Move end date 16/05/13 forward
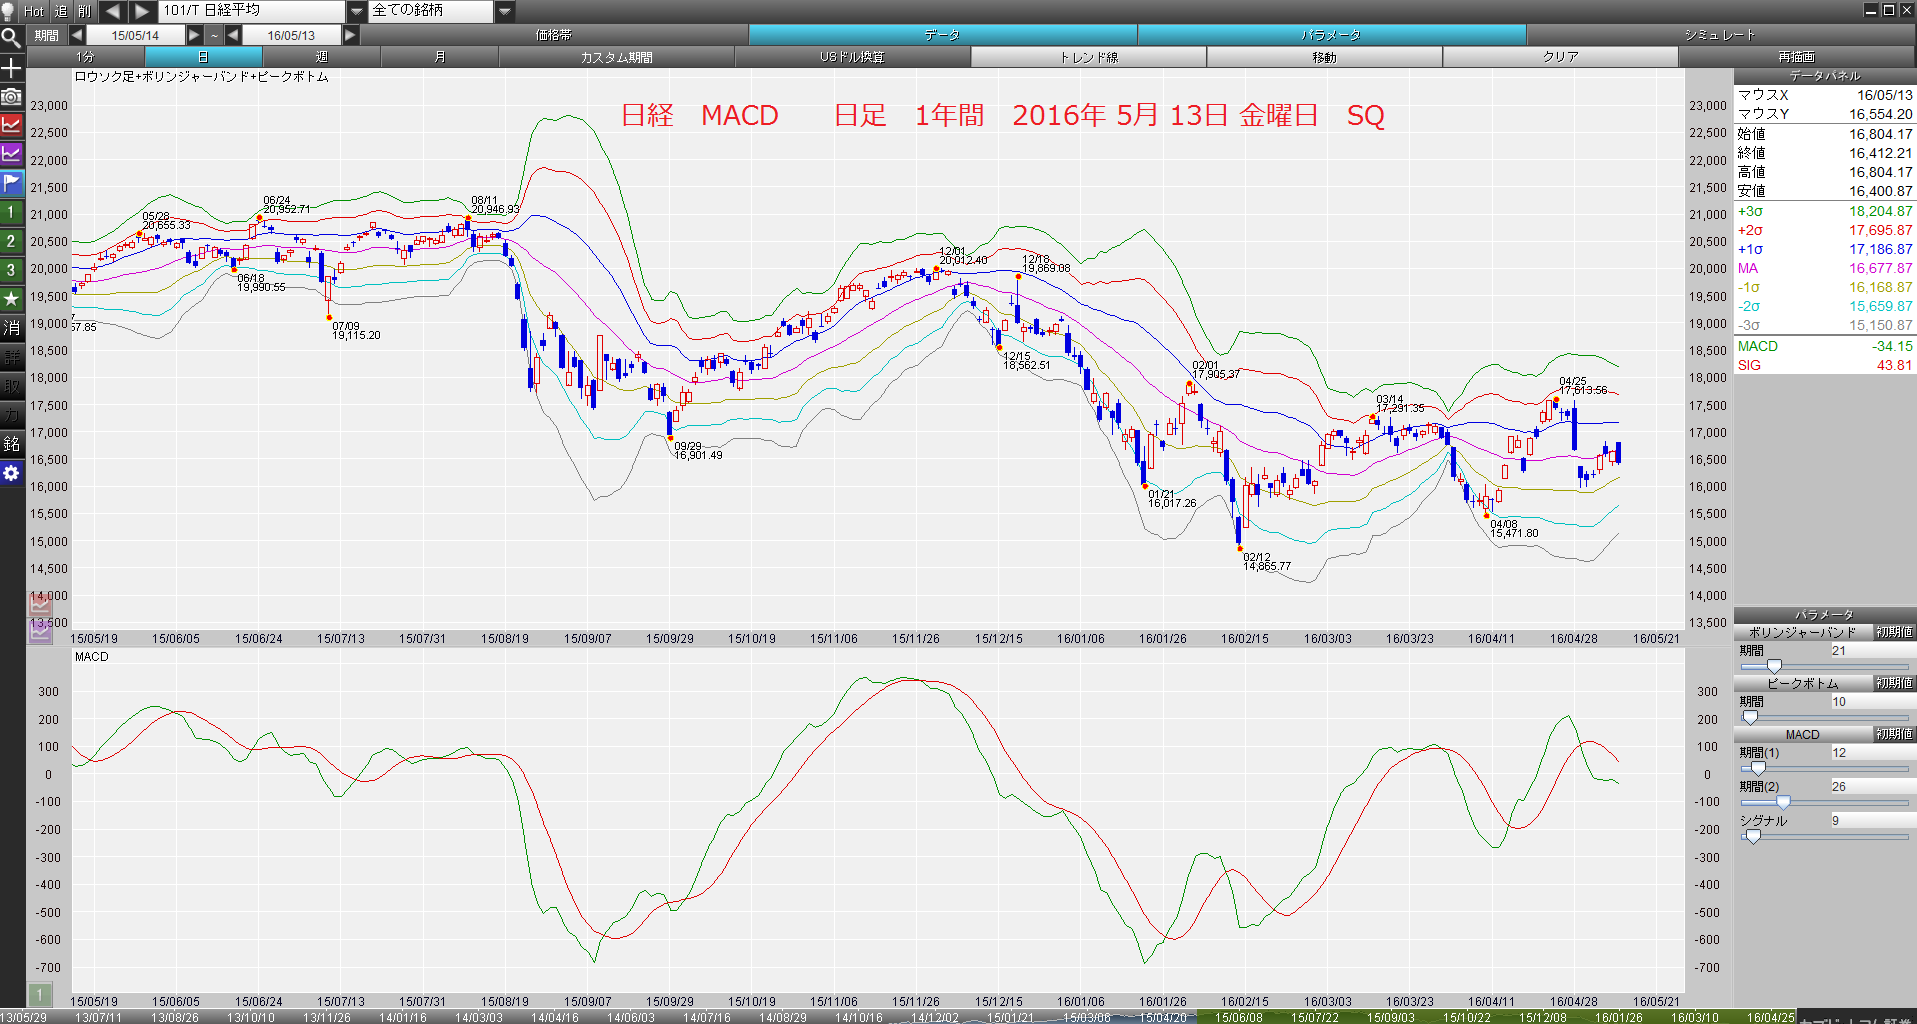Screen dimensions: 1917x1024 click(350, 35)
